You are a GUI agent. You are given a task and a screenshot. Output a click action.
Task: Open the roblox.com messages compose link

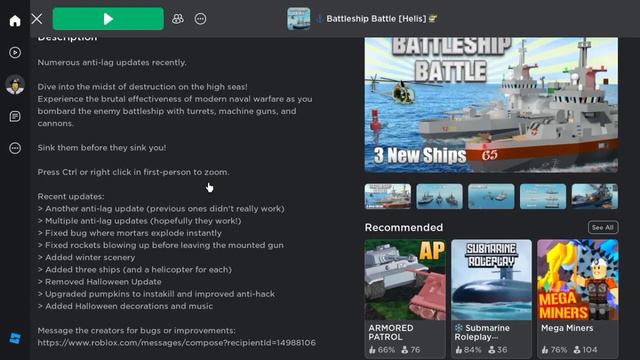(176, 343)
